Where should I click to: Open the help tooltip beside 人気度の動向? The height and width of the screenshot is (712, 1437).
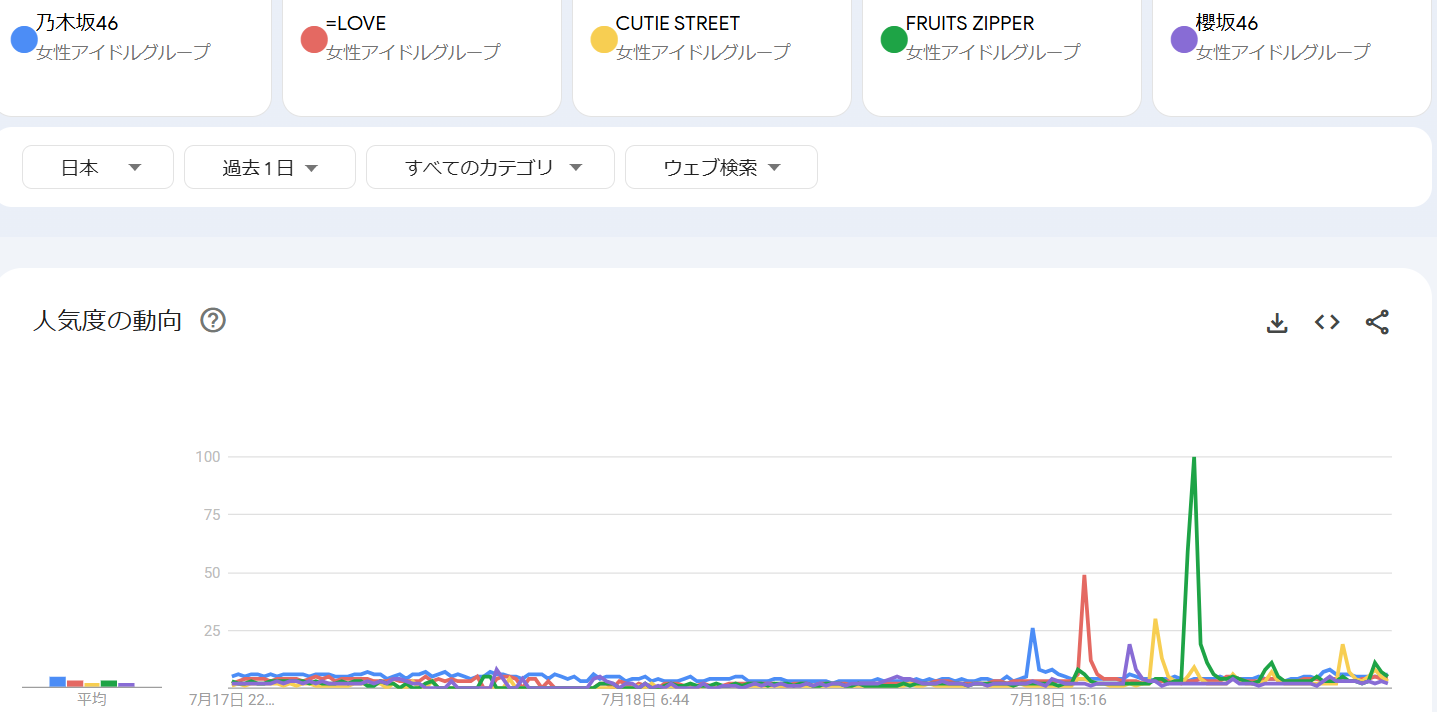[213, 320]
